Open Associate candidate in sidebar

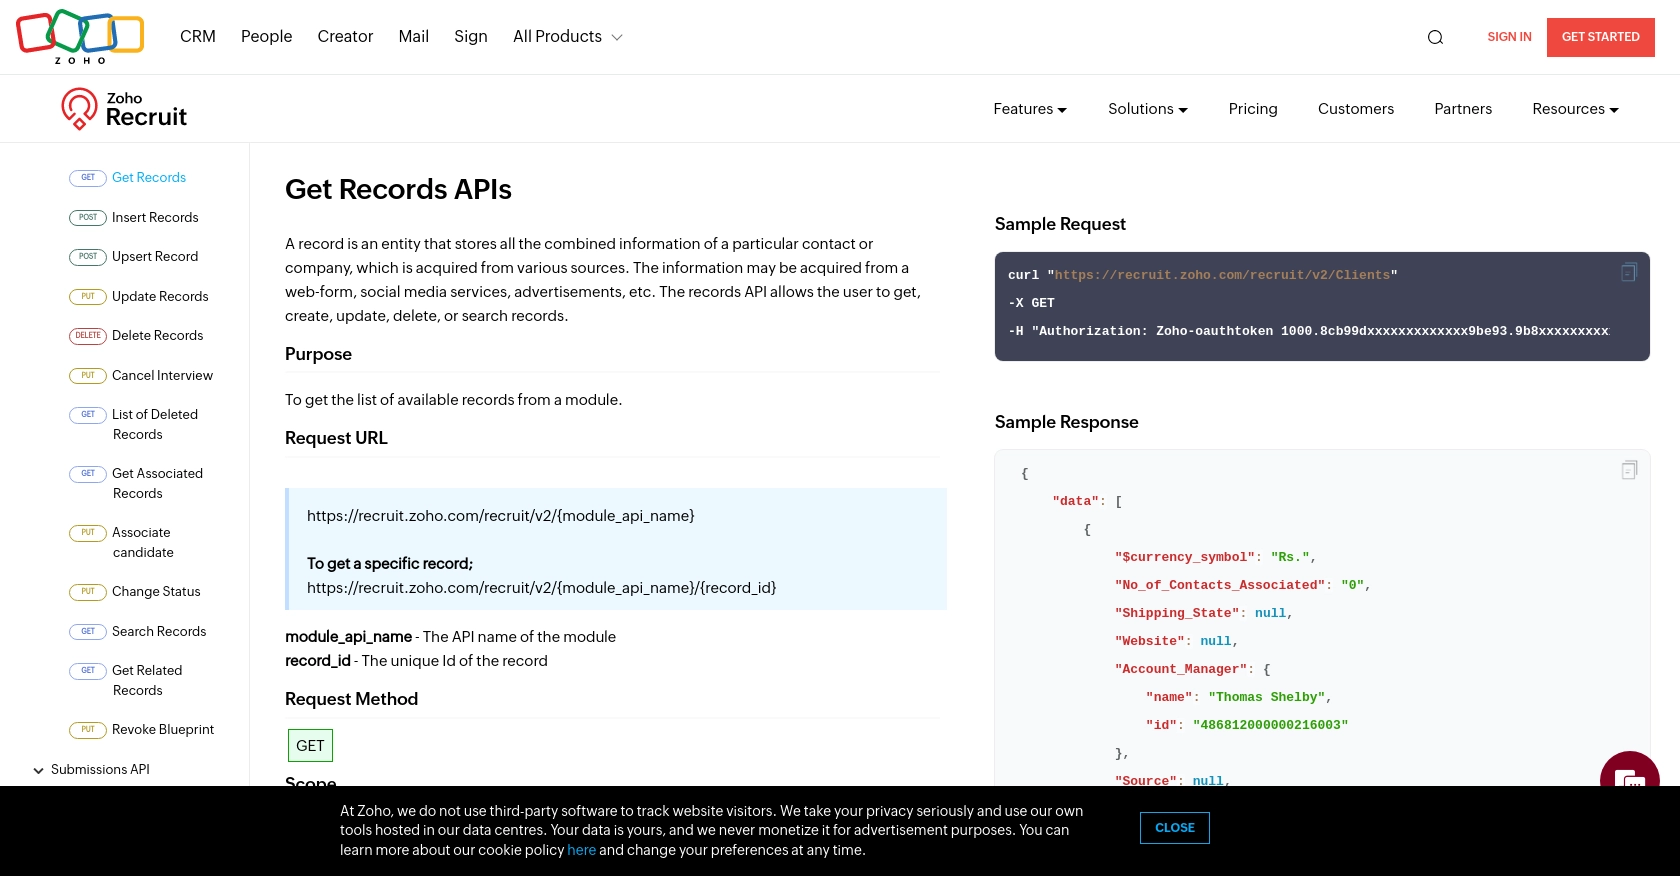click(143, 543)
